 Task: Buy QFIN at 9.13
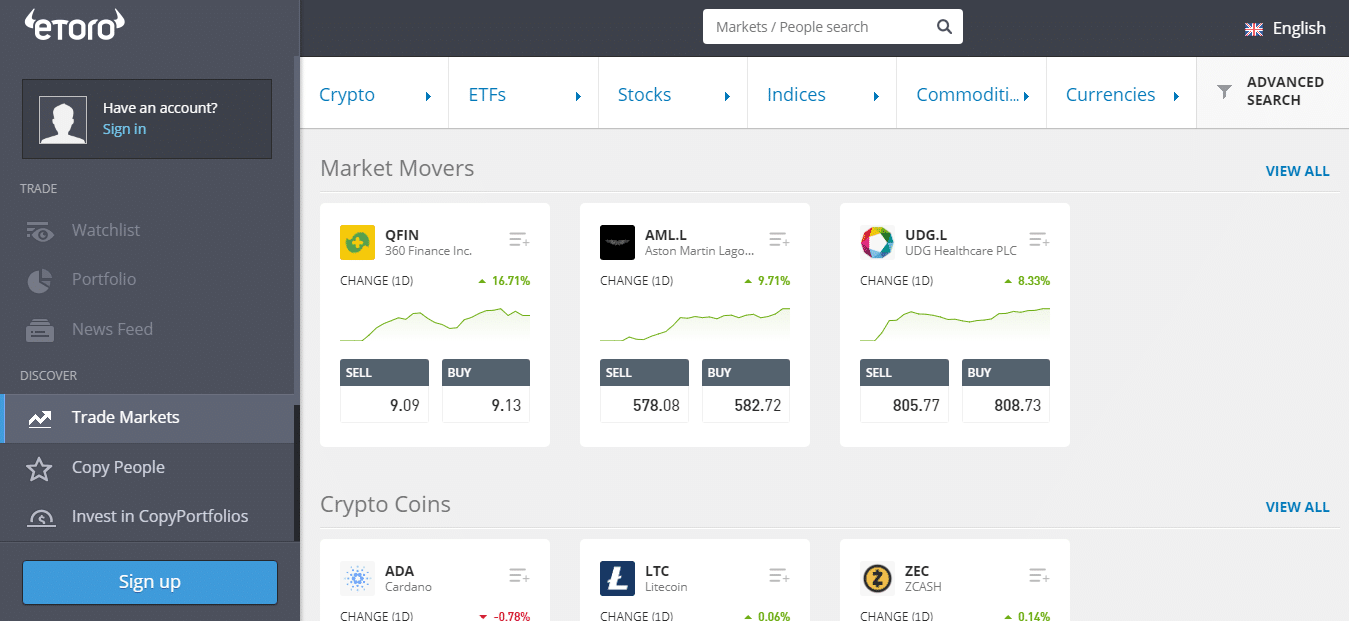pos(486,391)
